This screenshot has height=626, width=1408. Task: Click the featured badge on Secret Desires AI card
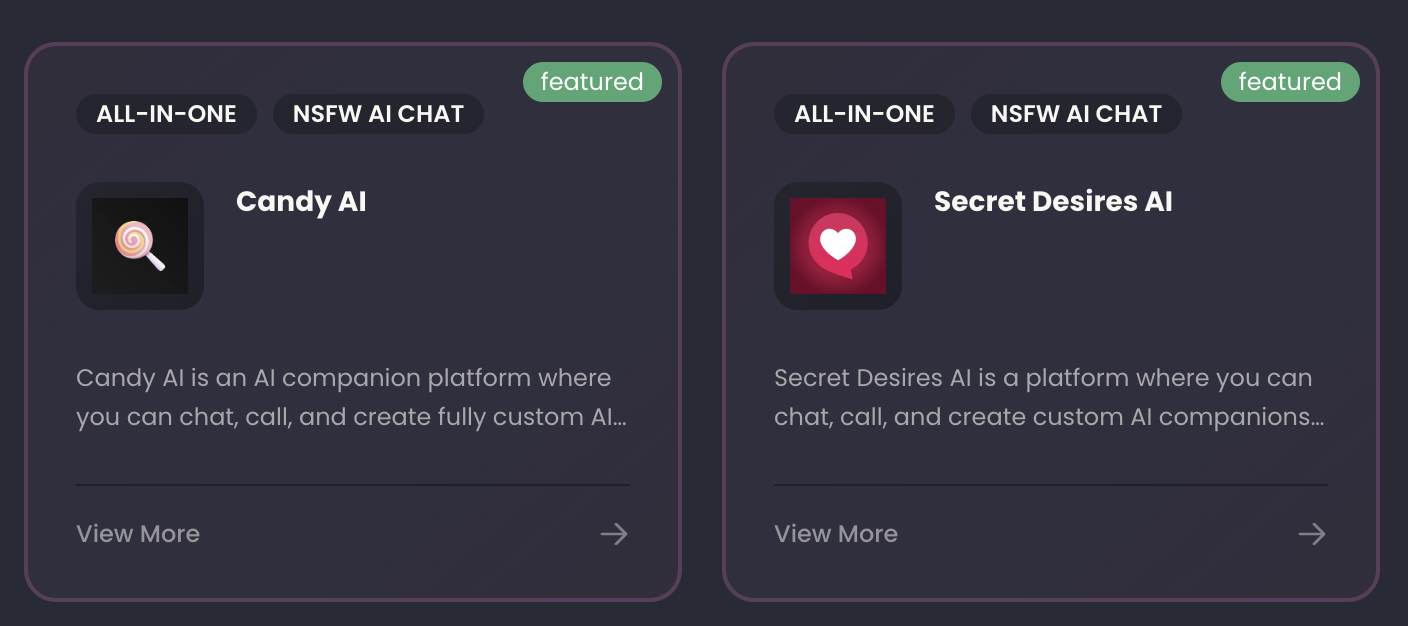click(1290, 82)
